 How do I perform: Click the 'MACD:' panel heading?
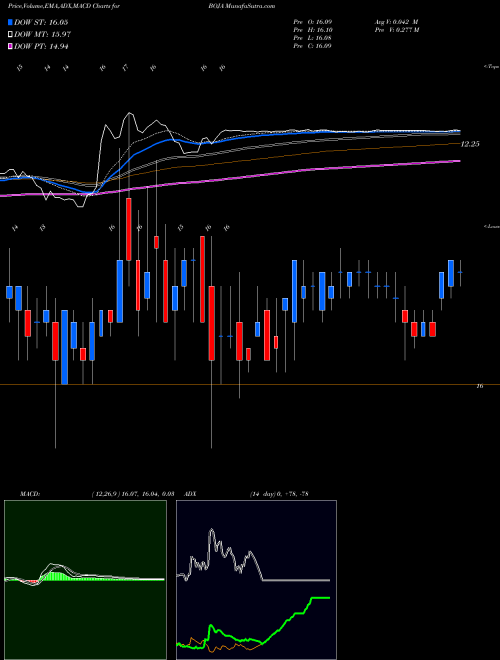tap(30, 494)
